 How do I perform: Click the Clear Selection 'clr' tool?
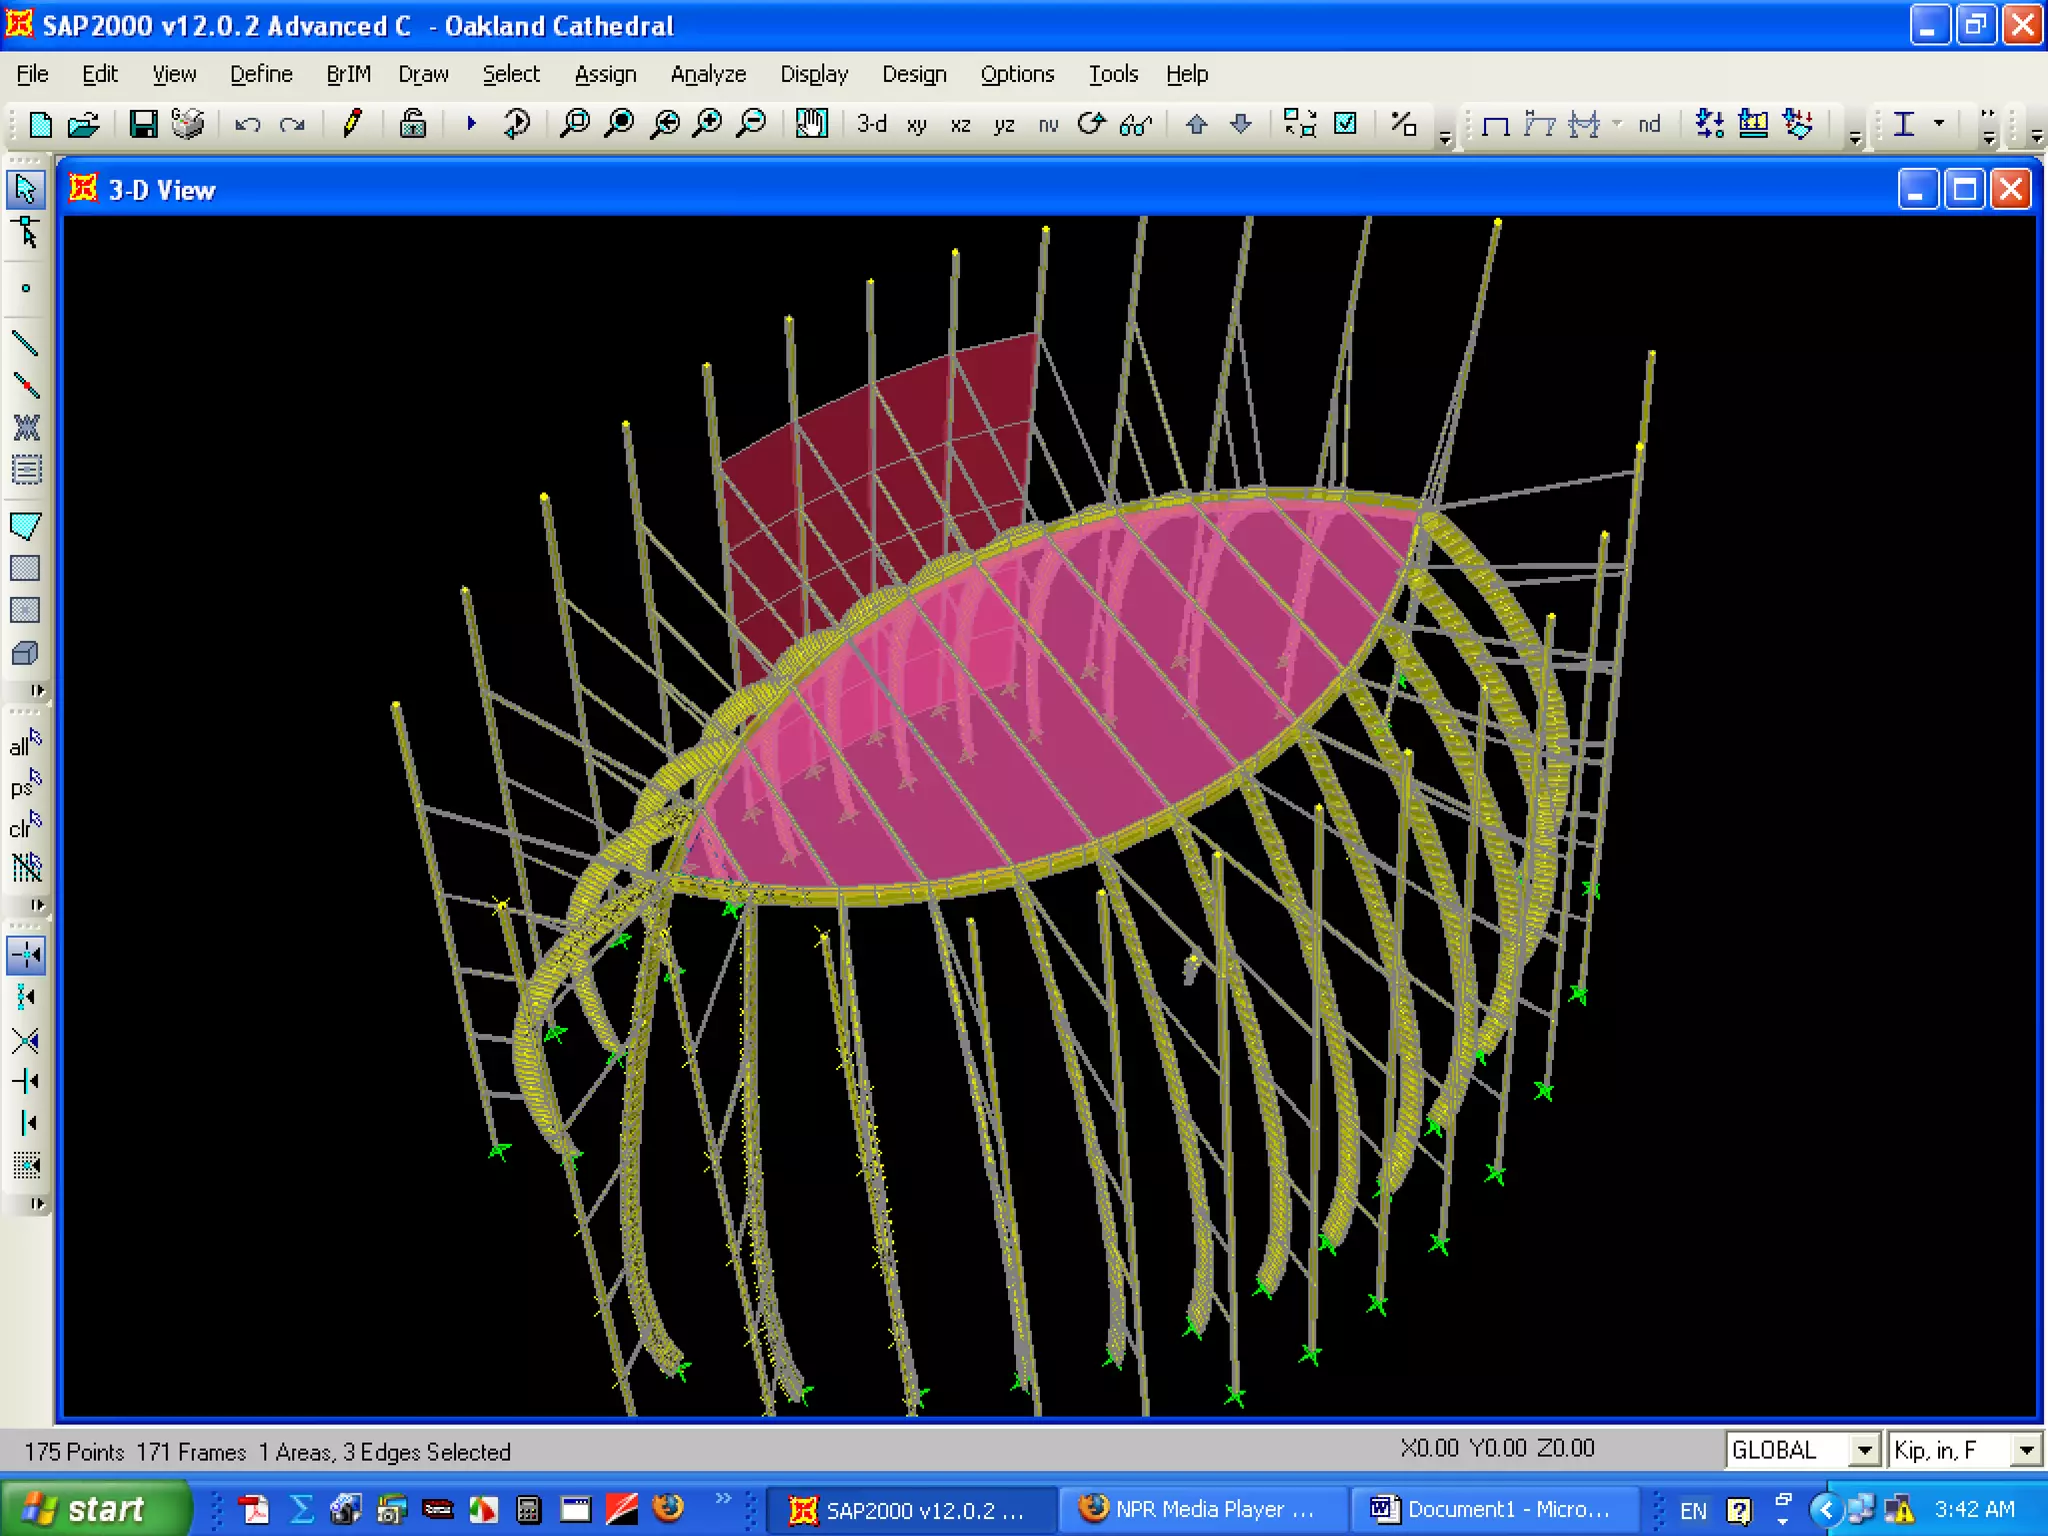pyautogui.click(x=25, y=826)
